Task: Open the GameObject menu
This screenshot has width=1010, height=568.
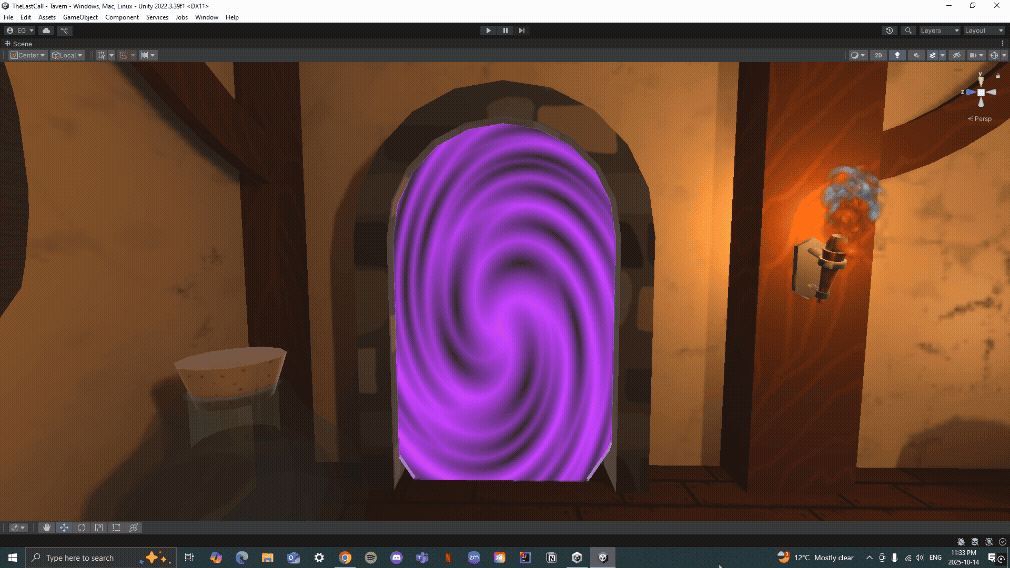Action: [x=81, y=17]
